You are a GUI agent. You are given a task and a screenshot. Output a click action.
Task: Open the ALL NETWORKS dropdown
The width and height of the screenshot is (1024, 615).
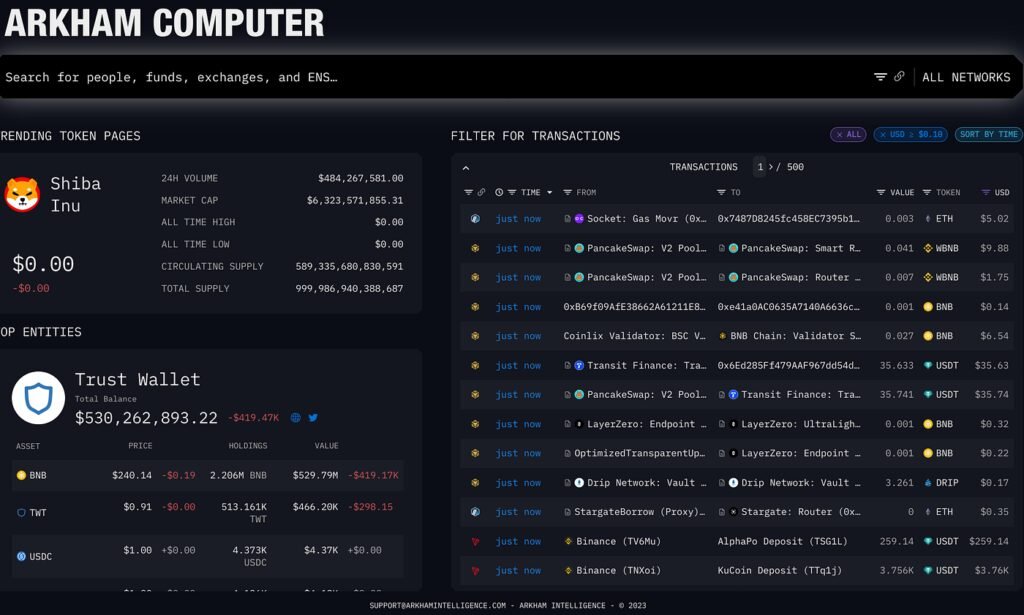[965, 77]
